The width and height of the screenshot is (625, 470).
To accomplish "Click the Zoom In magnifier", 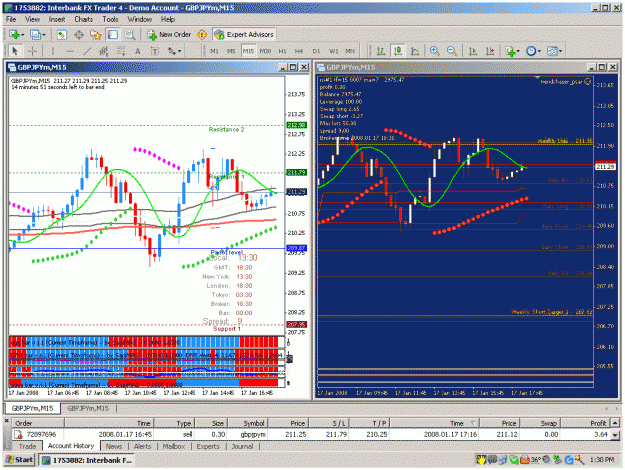I will coord(434,51).
